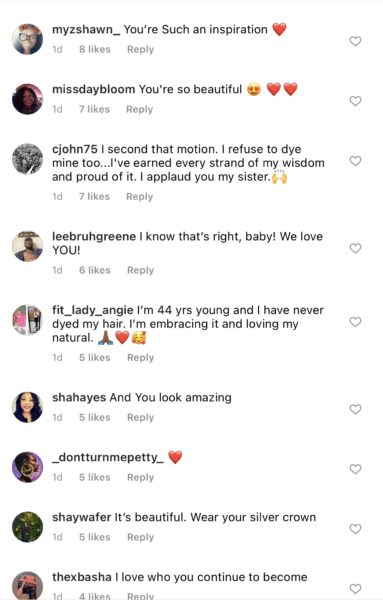383x600 pixels.
Task: Open _dontturnmepetty_ profile avatar
Action: point(27,467)
